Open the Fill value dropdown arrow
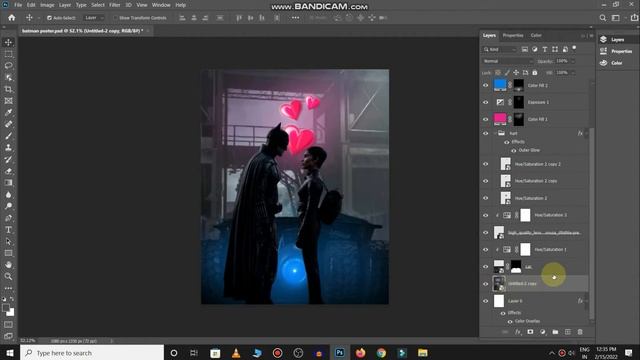640x360 pixels. click(x=573, y=73)
